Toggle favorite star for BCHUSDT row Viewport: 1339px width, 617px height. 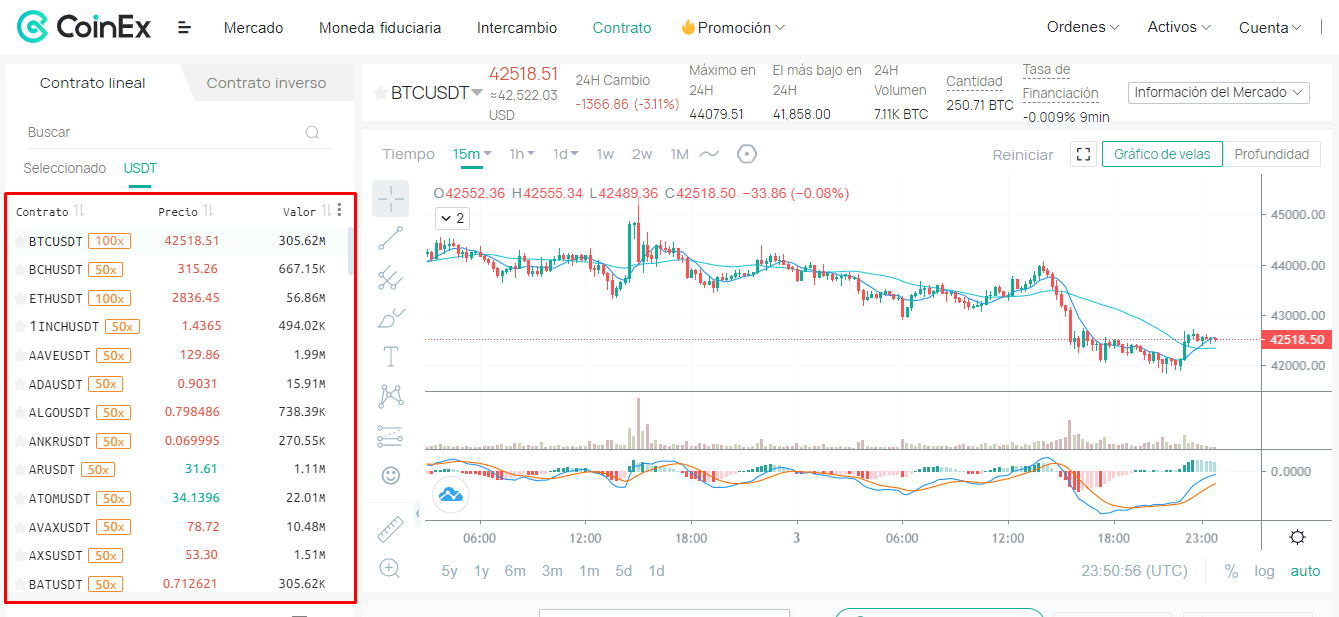[x=19, y=269]
